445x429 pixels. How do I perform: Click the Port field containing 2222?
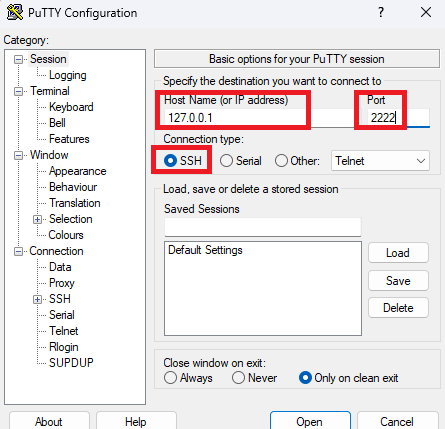point(398,118)
